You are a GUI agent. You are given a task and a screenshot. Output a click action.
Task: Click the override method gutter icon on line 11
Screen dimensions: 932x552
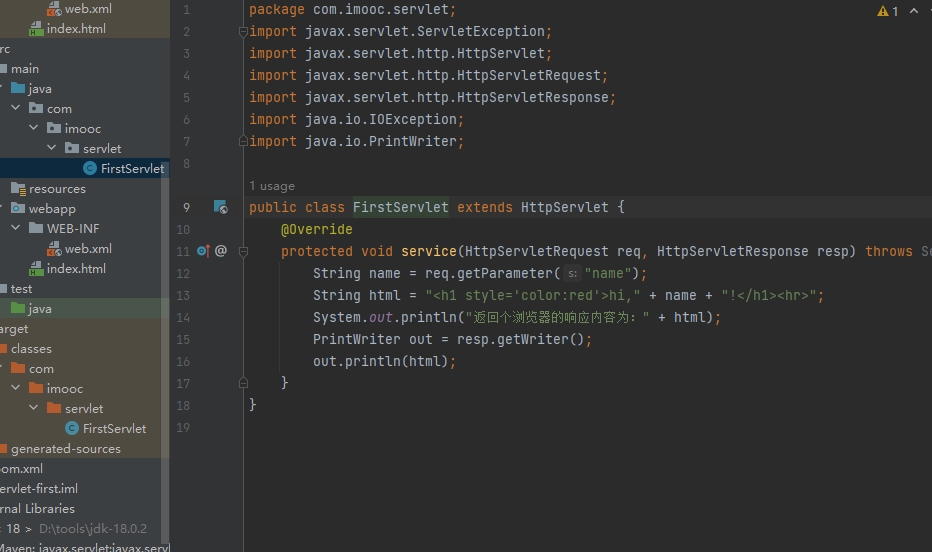[202, 251]
